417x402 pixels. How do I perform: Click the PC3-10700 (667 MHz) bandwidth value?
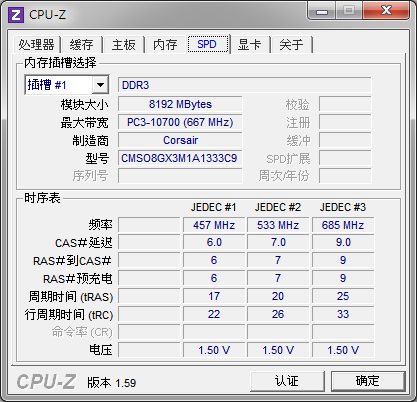click(x=180, y=122)
